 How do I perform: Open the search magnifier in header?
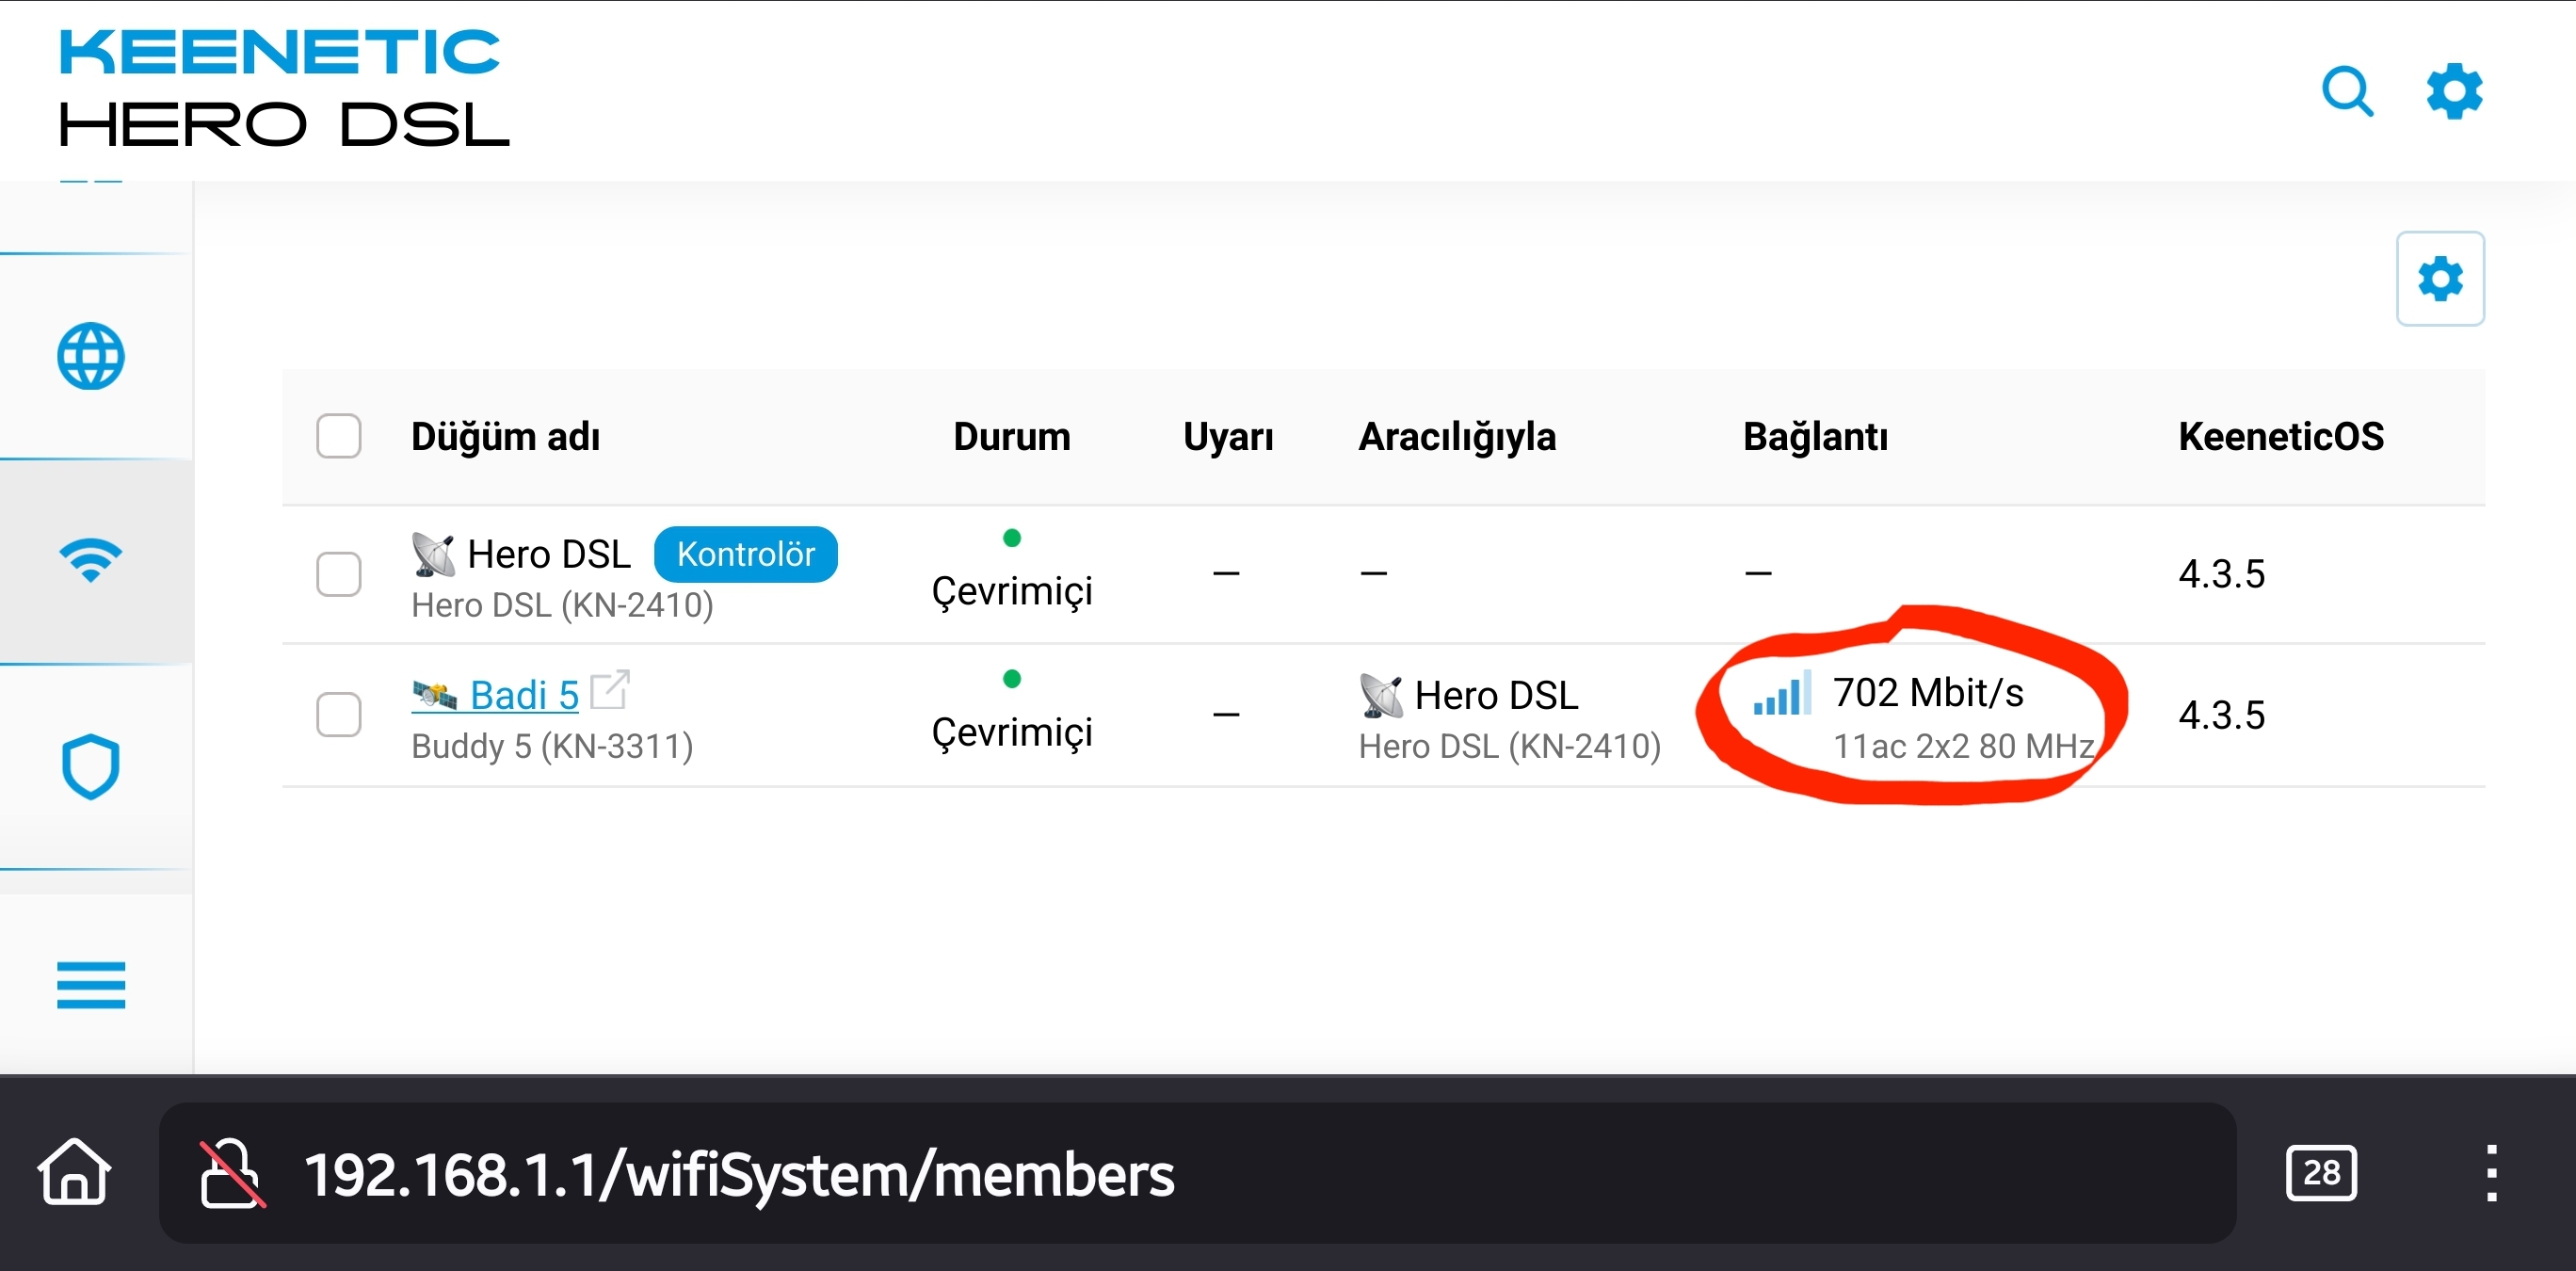pos(2347,91)
